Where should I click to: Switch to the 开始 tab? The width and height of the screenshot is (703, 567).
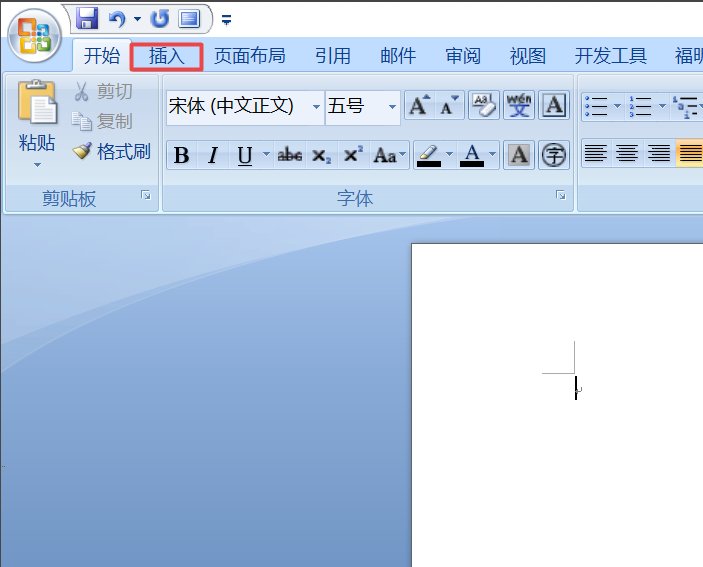102,56
